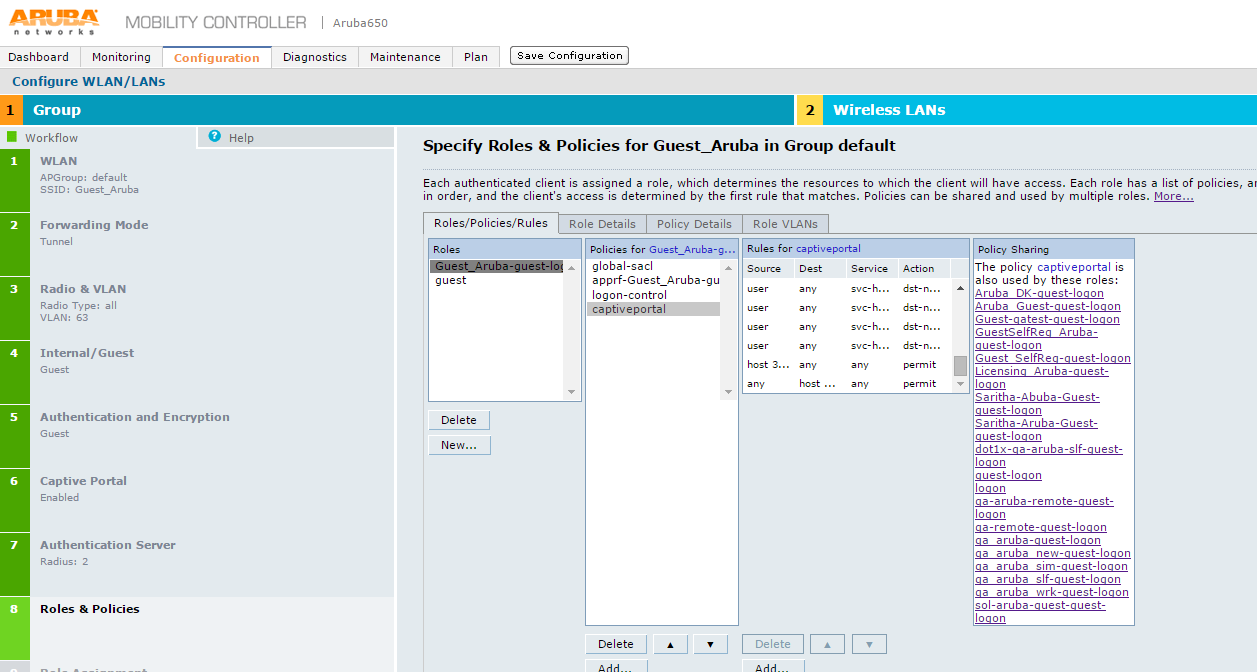The width and height of the screenshot is (1257, 672).
Task: Select the logon-control policy
Action: pyautogui.click(x=653, y=295)
